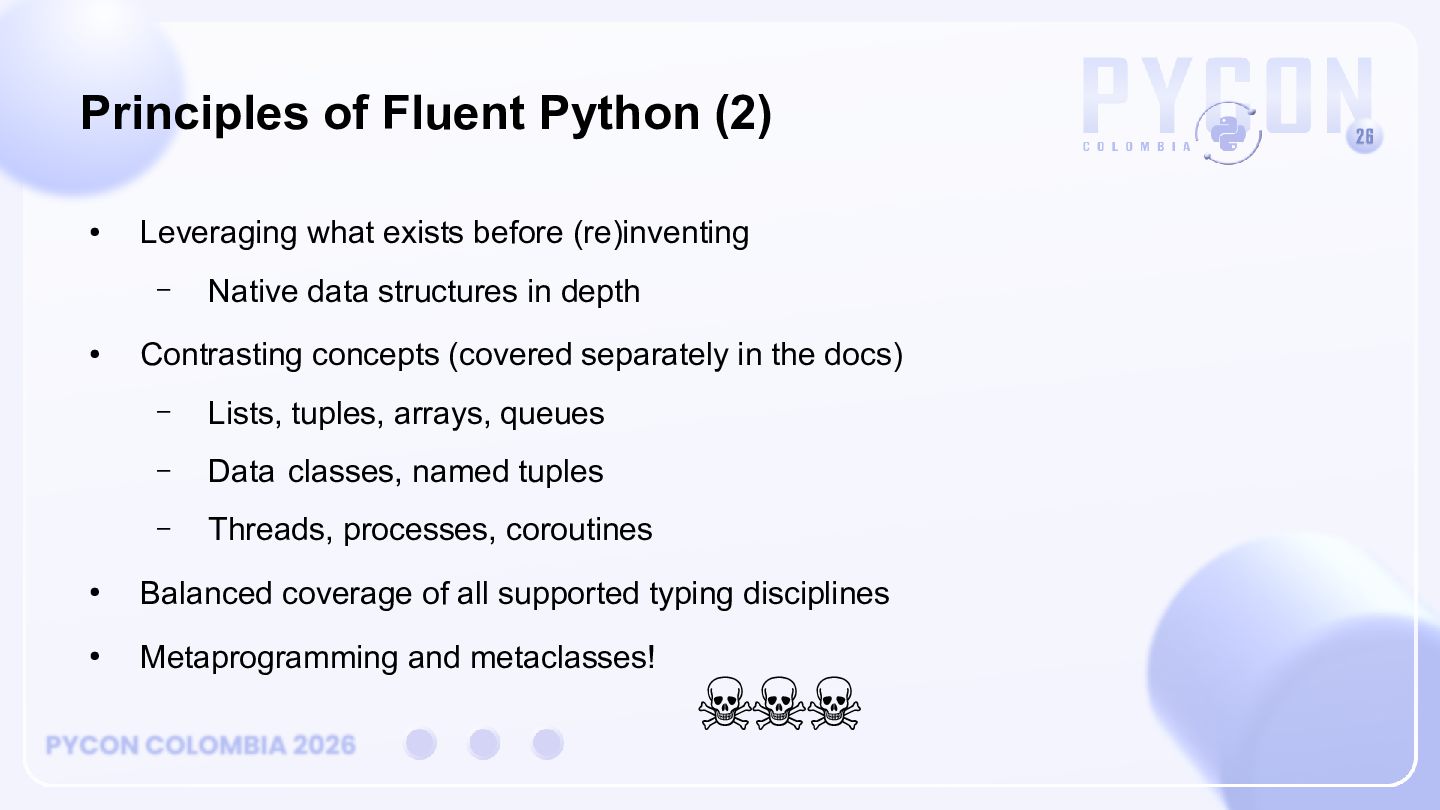Image resolution: width=1440 pixels, height=810 pixels.
Task: Click the Python logo in PyCon header
Action: click(x=1229, y=134)
